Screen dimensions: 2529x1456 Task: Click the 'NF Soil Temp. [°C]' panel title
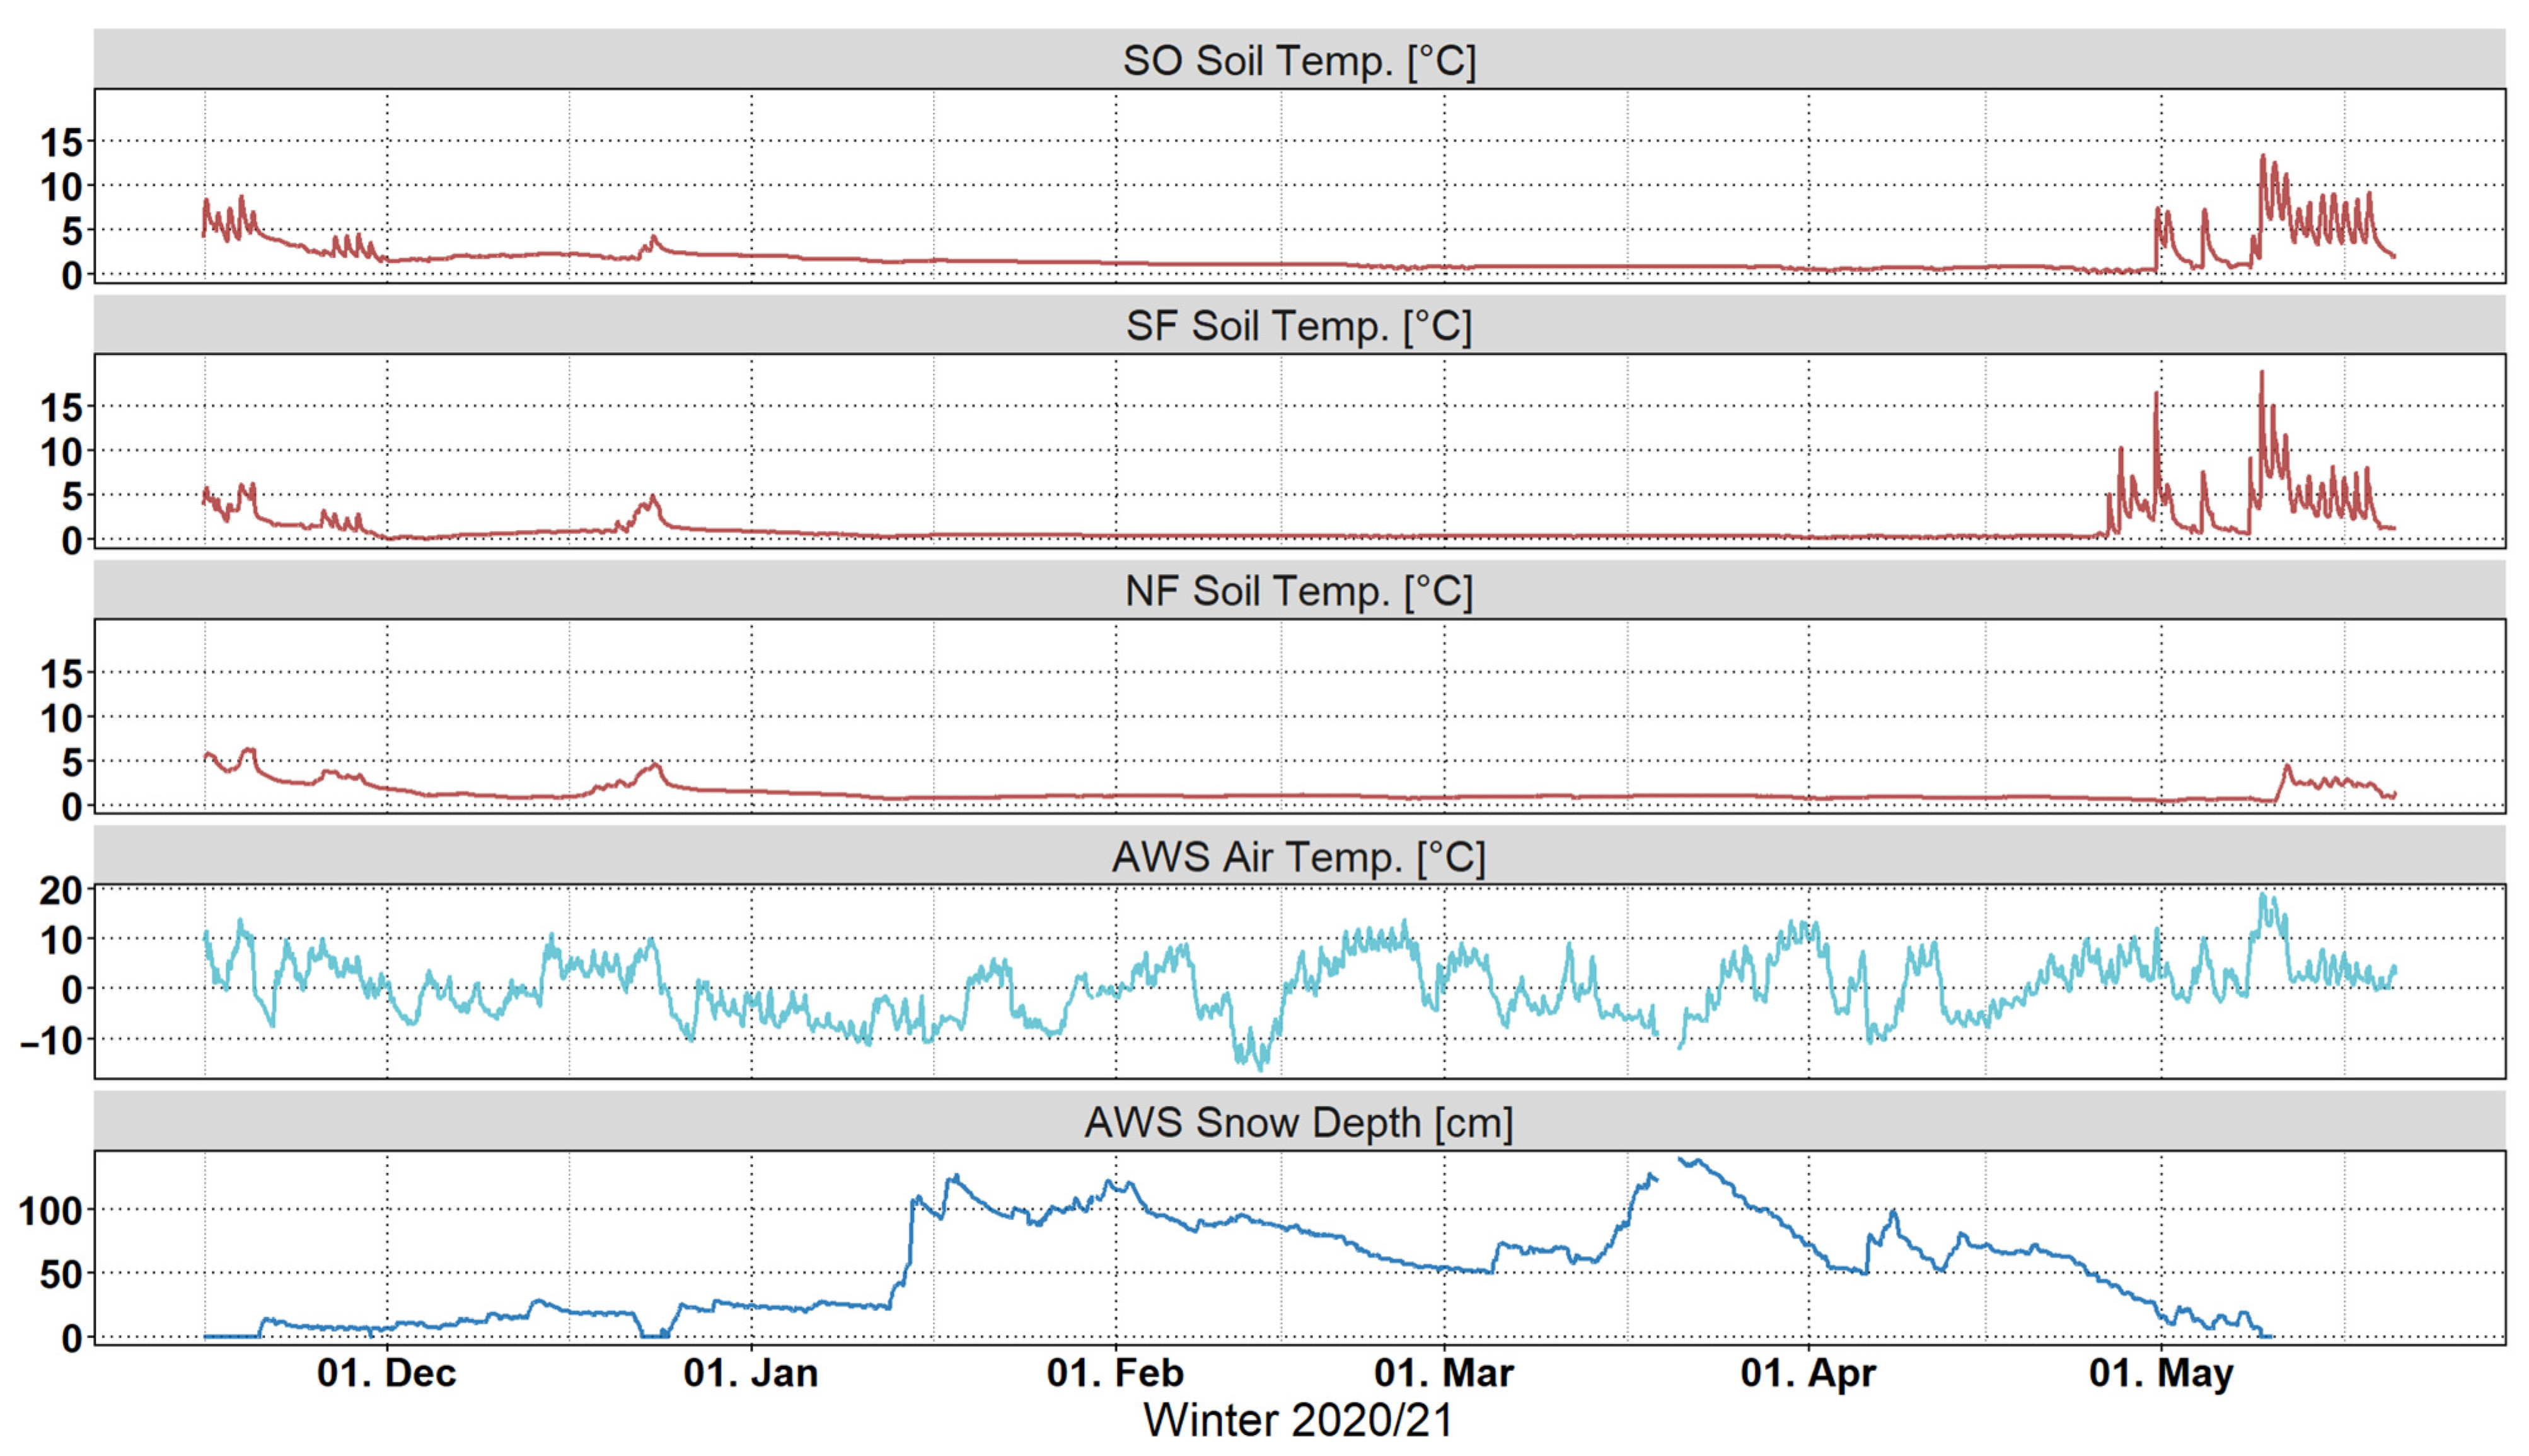click(1299, 591)
